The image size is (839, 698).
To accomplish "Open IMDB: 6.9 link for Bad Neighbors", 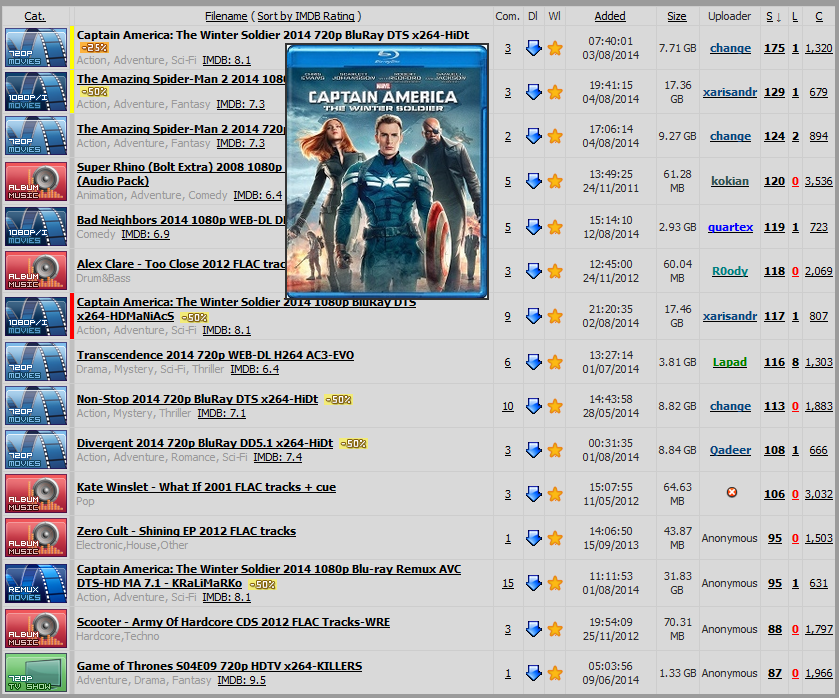I will pyautogui.click(x=146, y=234).
